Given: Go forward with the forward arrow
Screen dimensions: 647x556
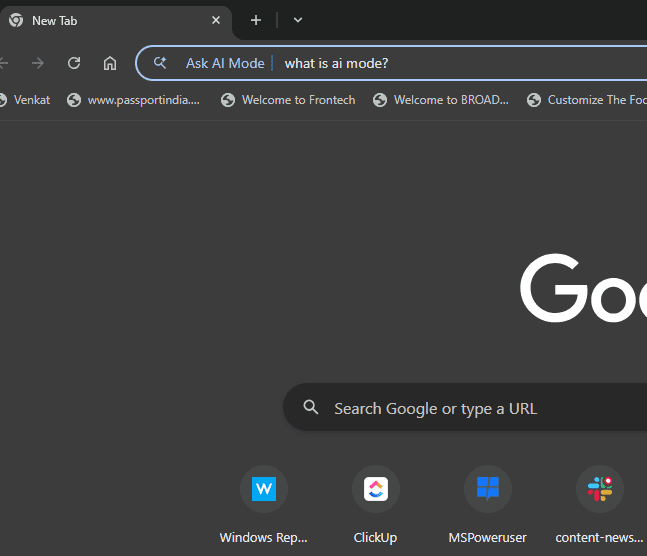Looking at the screenshot, I should click(38, 63).
